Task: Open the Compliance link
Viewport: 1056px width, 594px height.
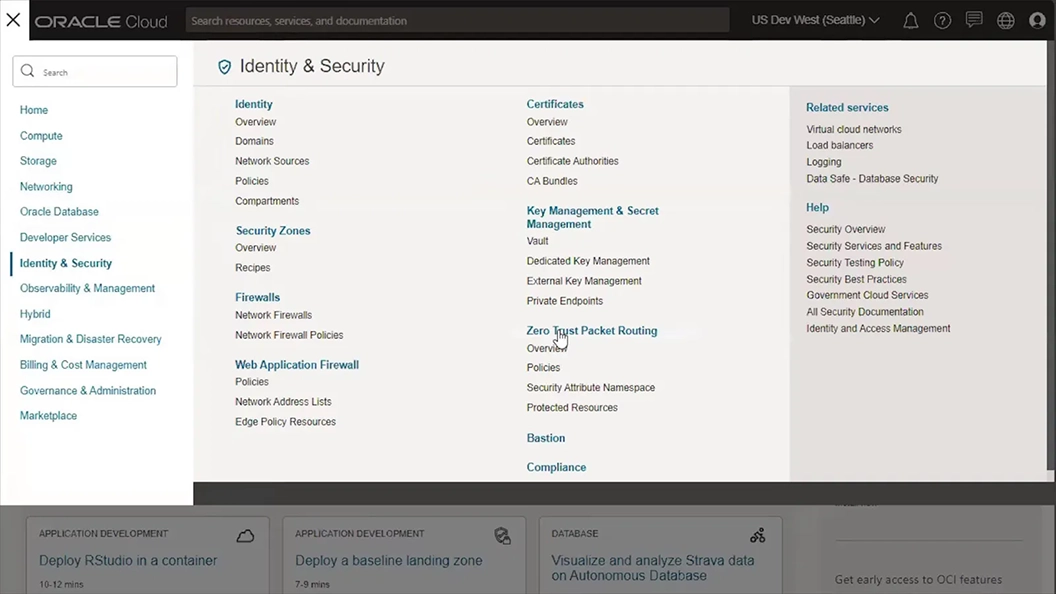Action: click(x=556, y=467)
